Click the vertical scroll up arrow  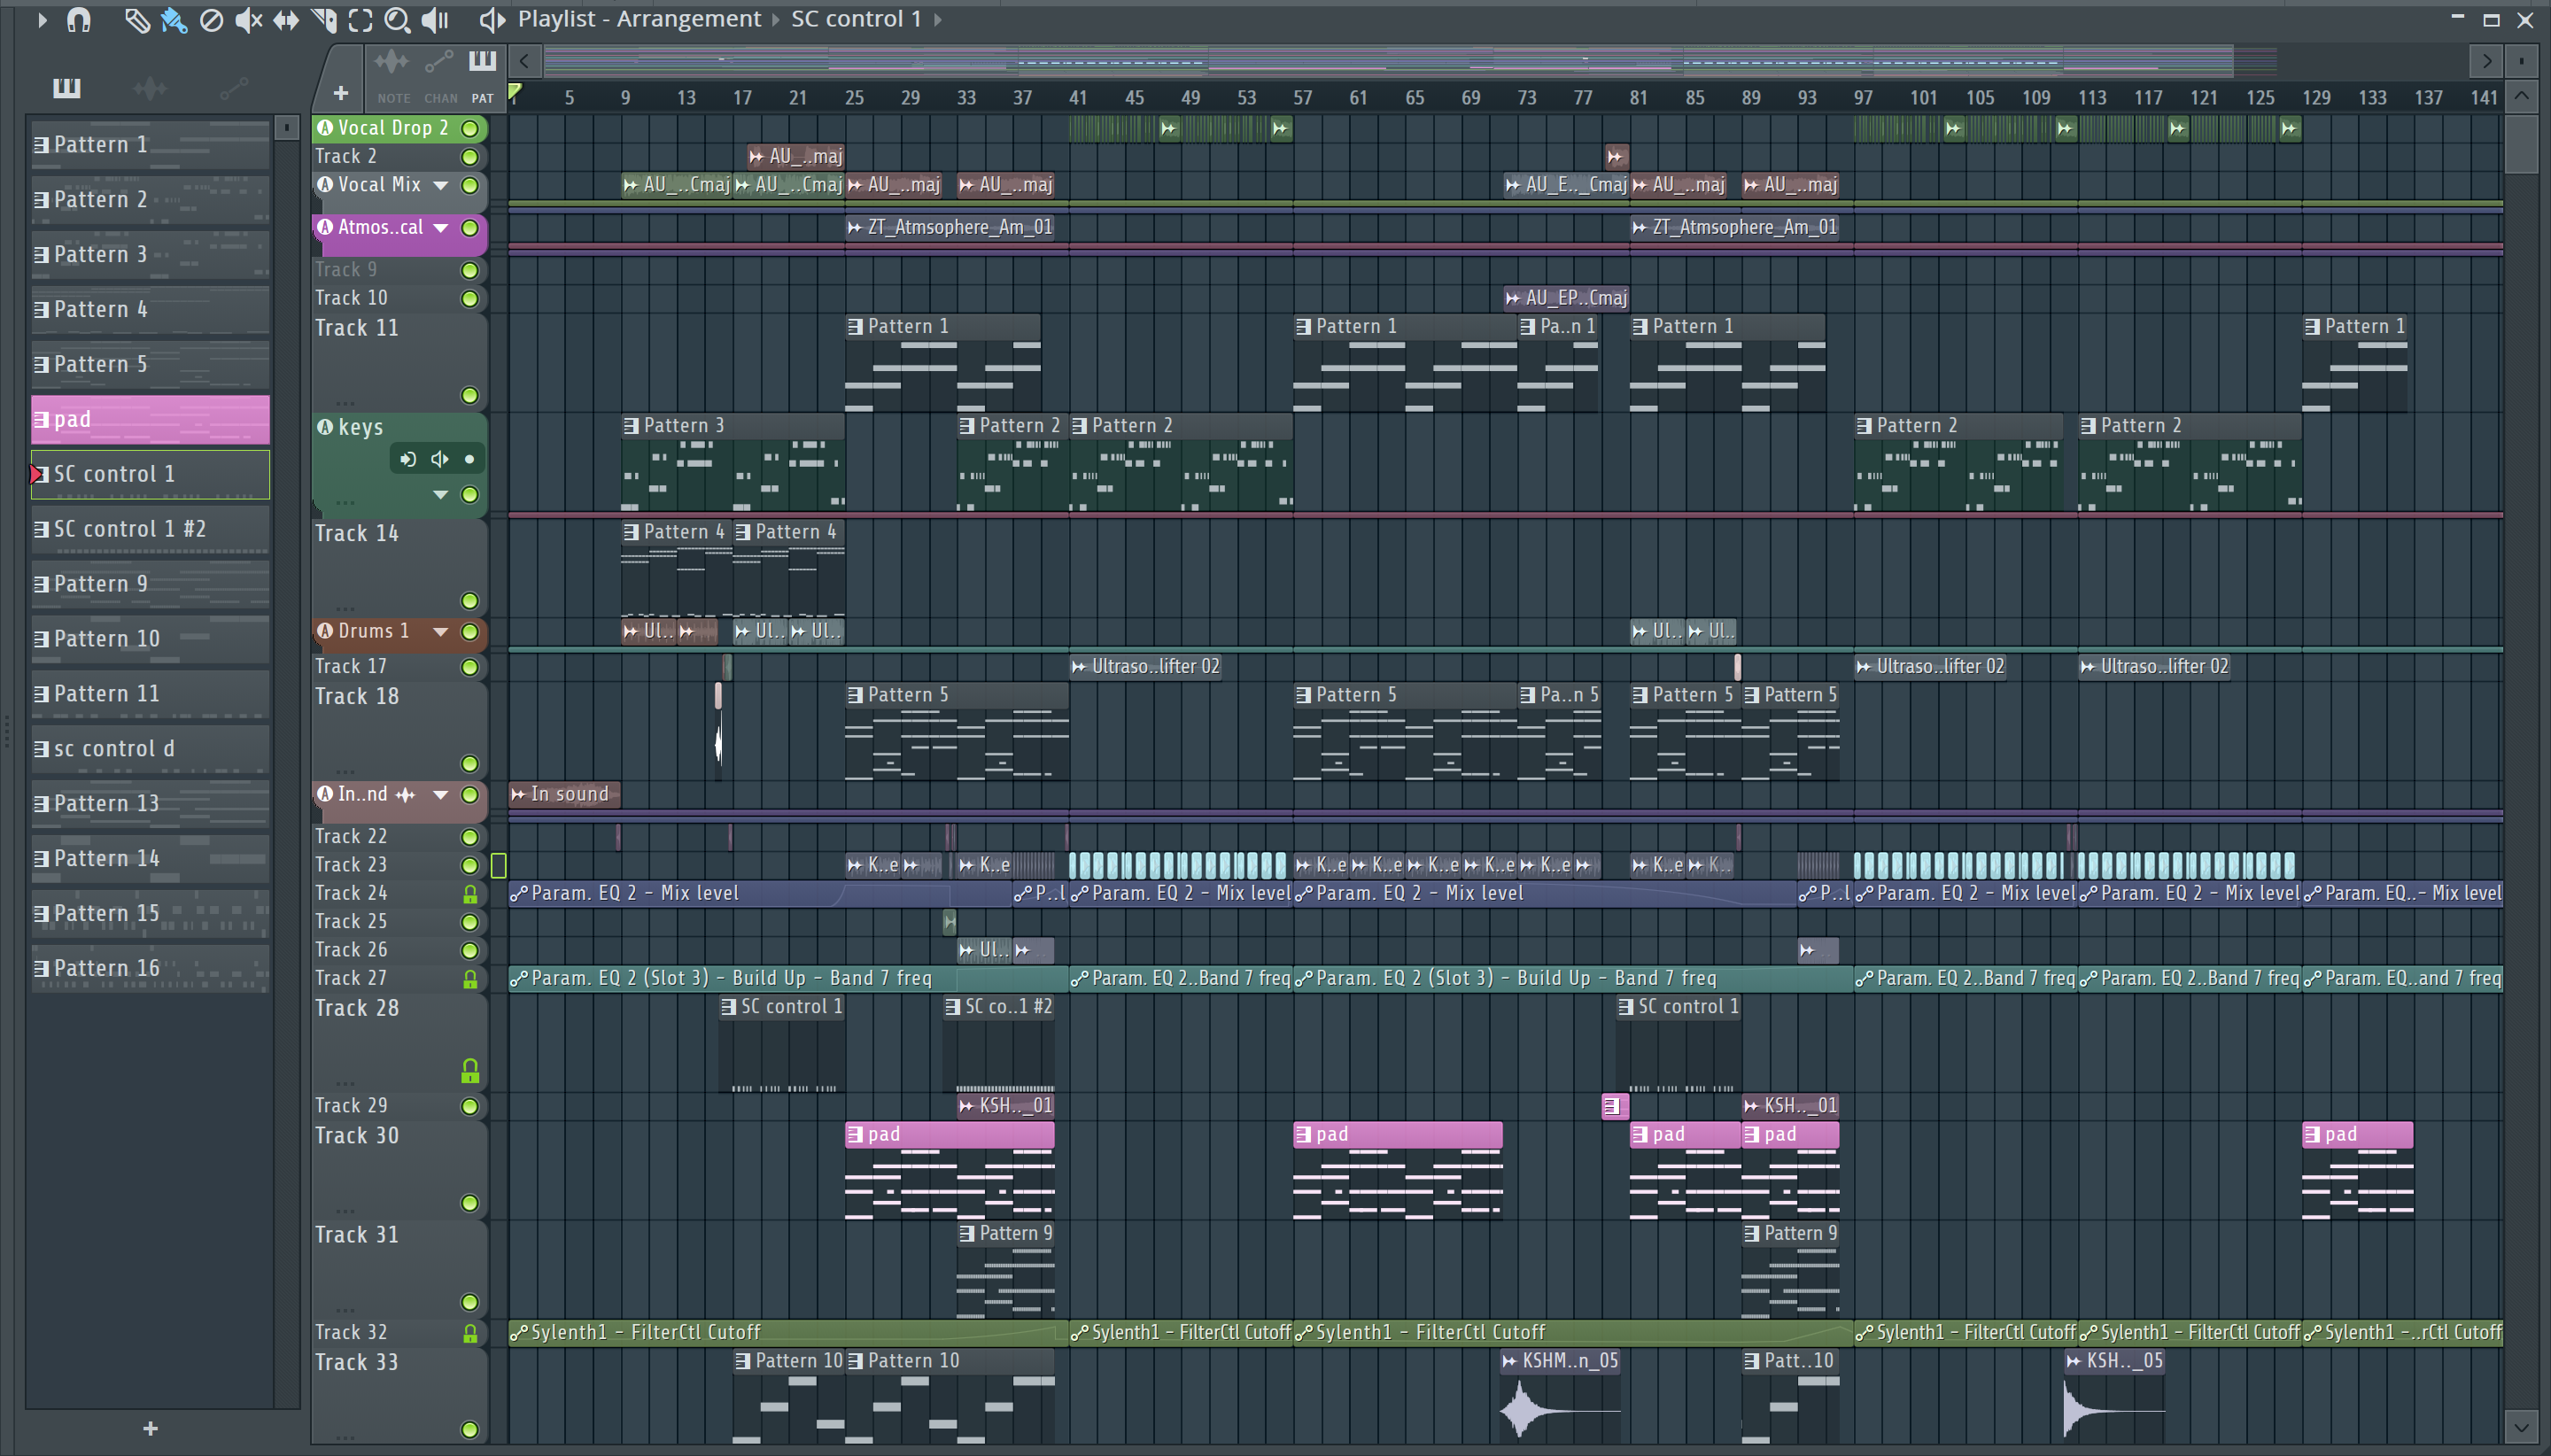2521,97
